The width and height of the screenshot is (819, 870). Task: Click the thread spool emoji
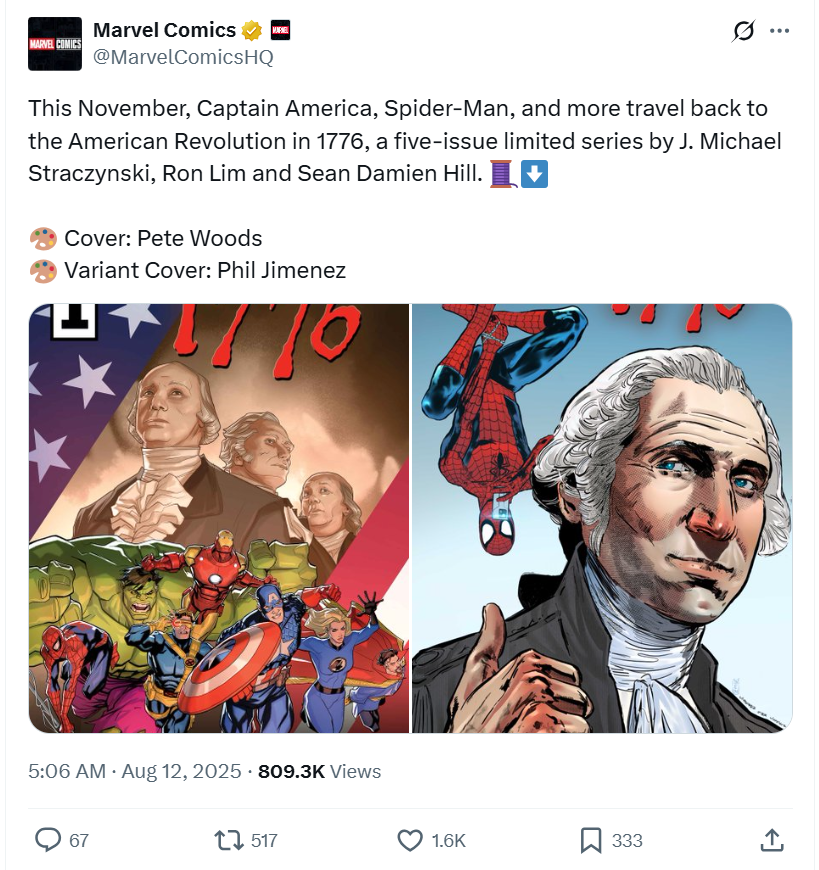(x=504, y=174)
